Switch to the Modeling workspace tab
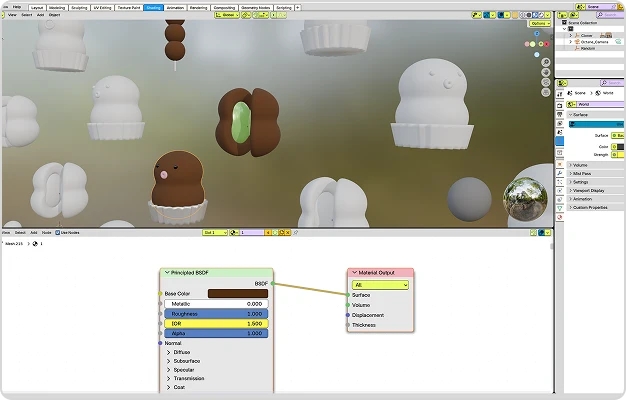626x400 pixels. tap(57, 8)
